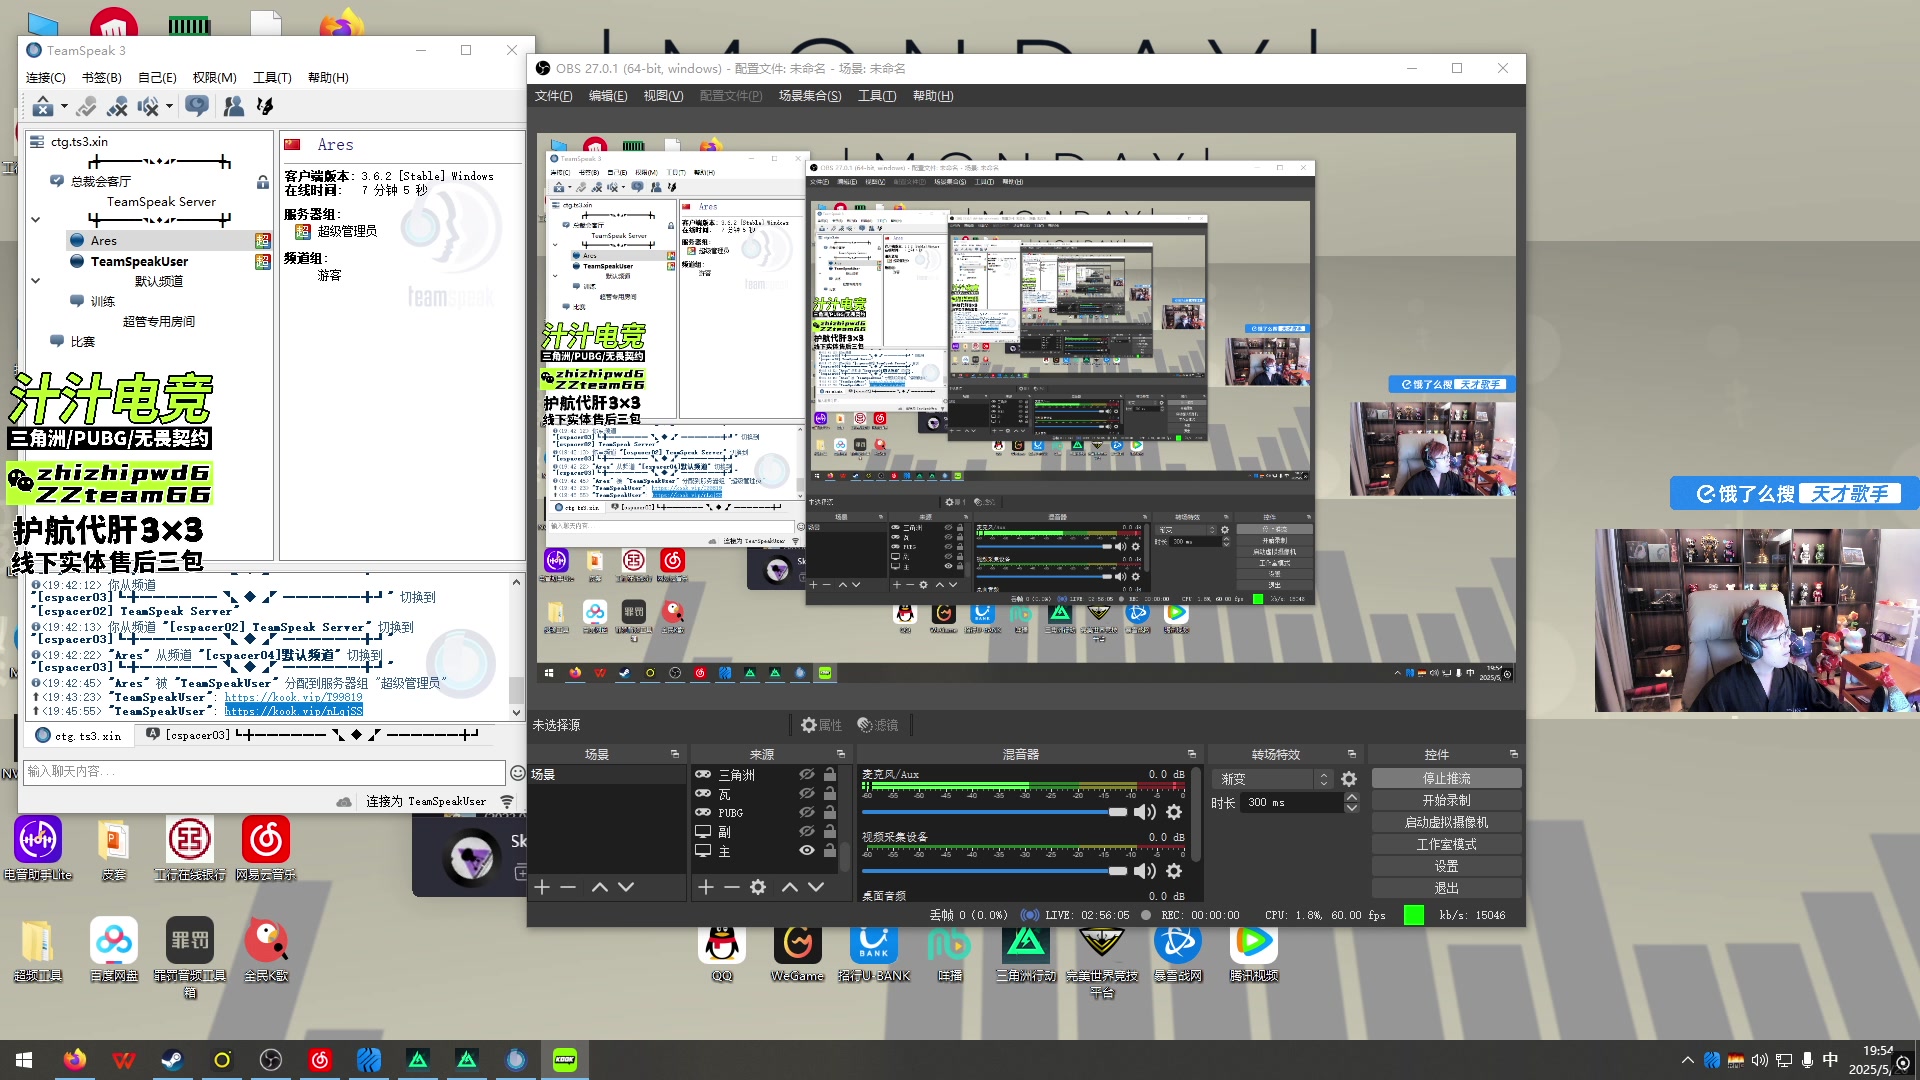Open transition properties gear in OBS
1920x1080 pixels.
1349,779
